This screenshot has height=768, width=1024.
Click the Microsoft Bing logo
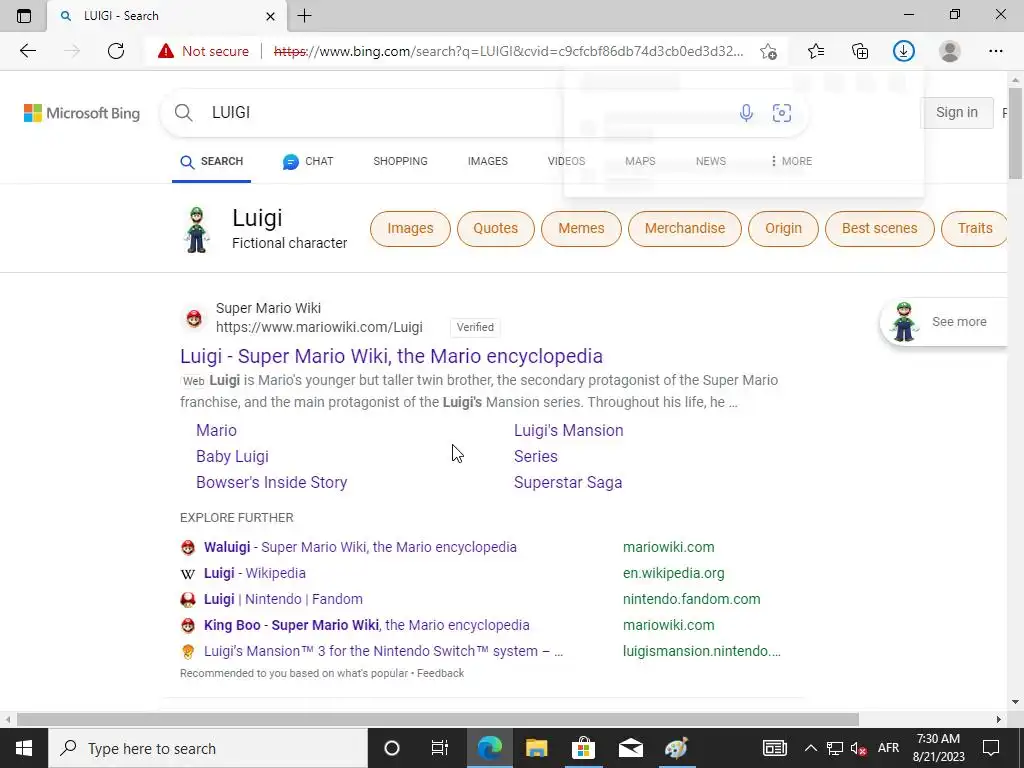(x=82, y=113)
